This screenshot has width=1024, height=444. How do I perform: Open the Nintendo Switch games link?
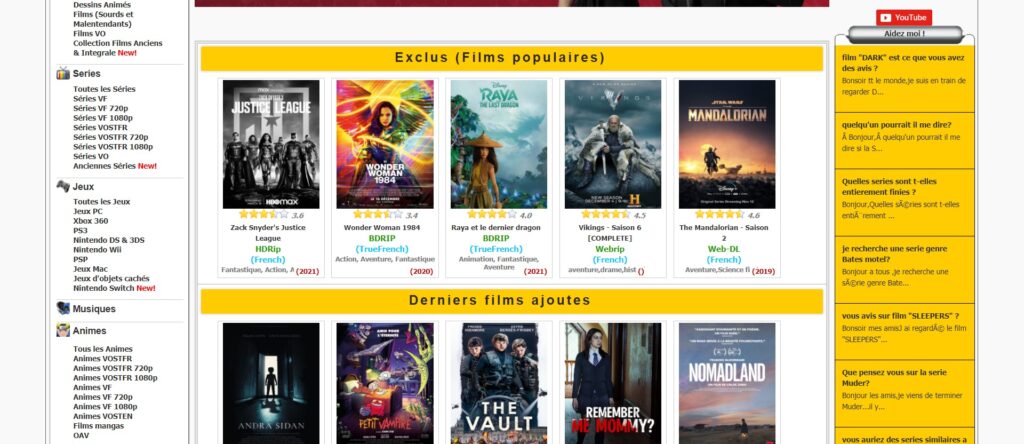(114, 288)
